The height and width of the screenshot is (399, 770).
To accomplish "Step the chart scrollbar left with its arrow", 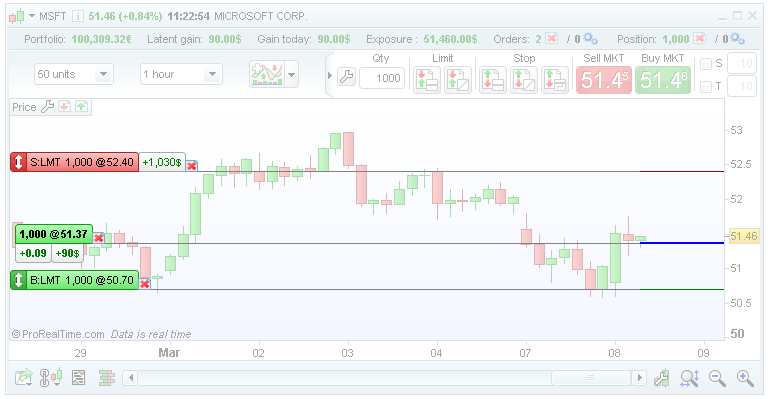I will 131,378.
